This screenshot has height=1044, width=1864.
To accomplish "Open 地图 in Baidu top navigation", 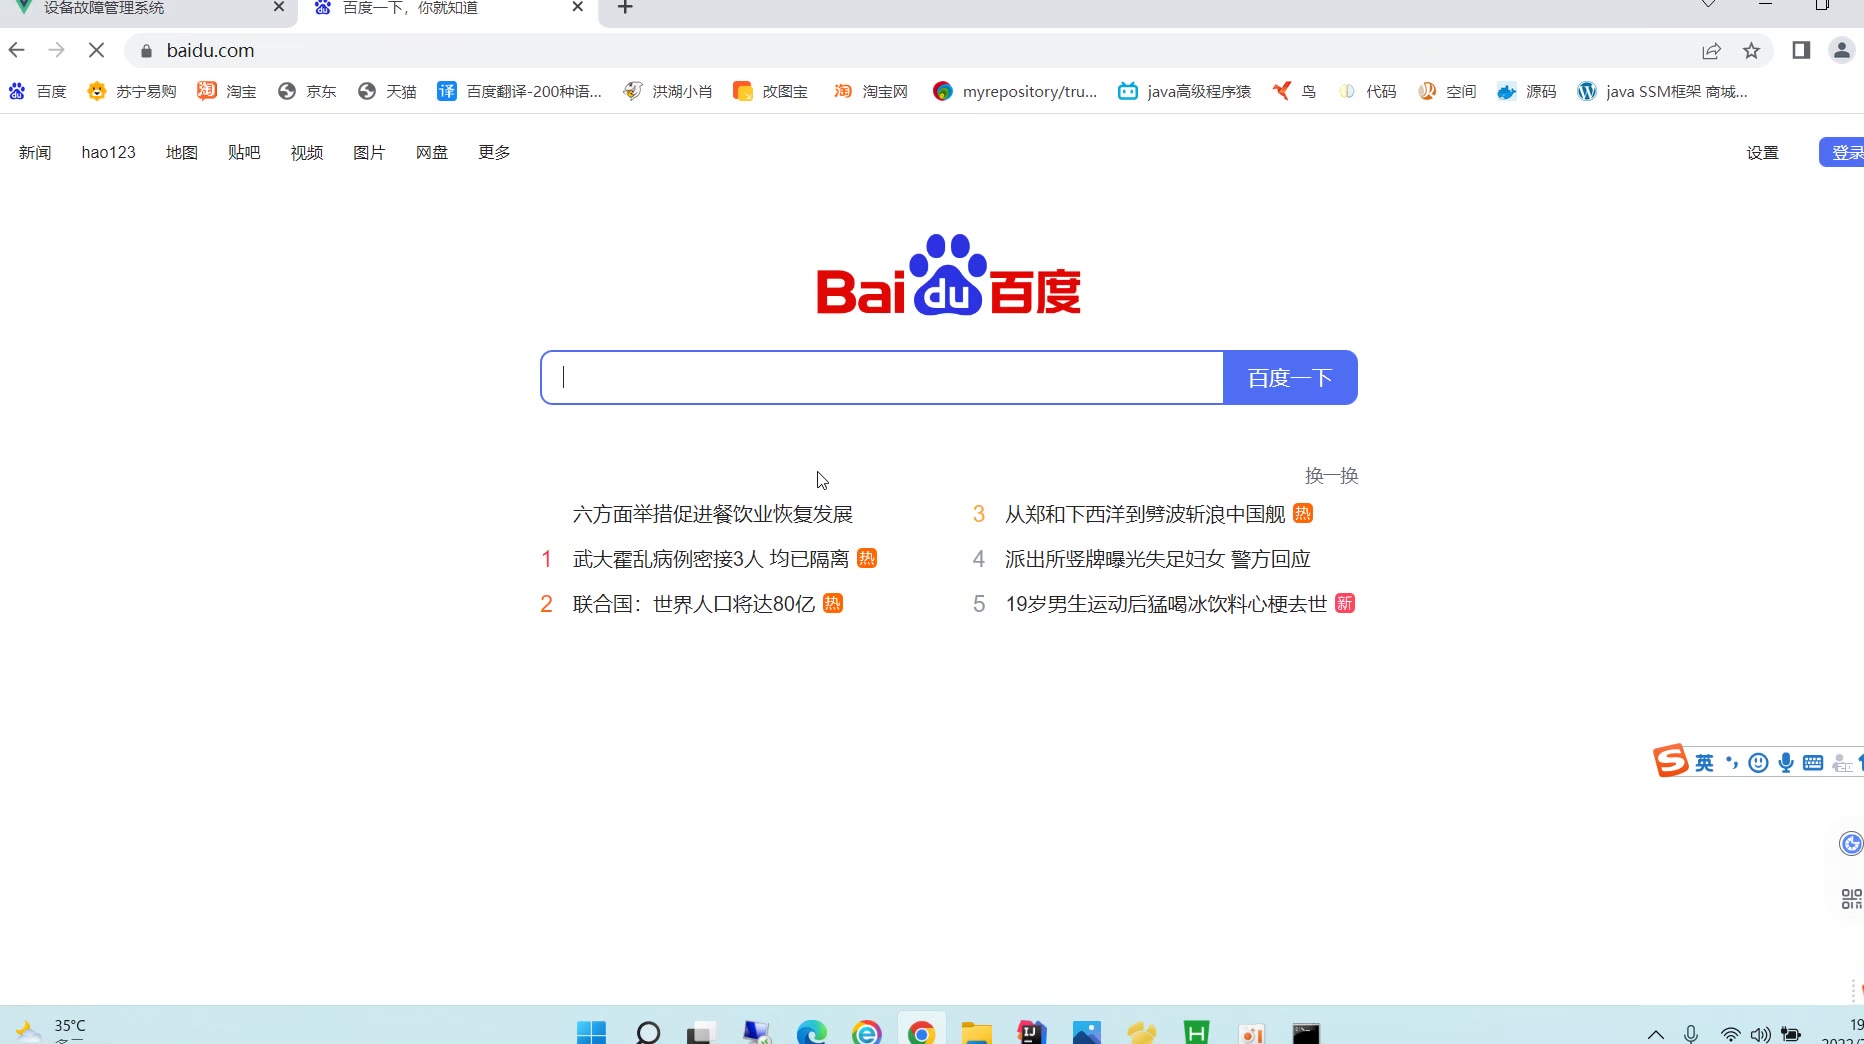I will (182, 152).
